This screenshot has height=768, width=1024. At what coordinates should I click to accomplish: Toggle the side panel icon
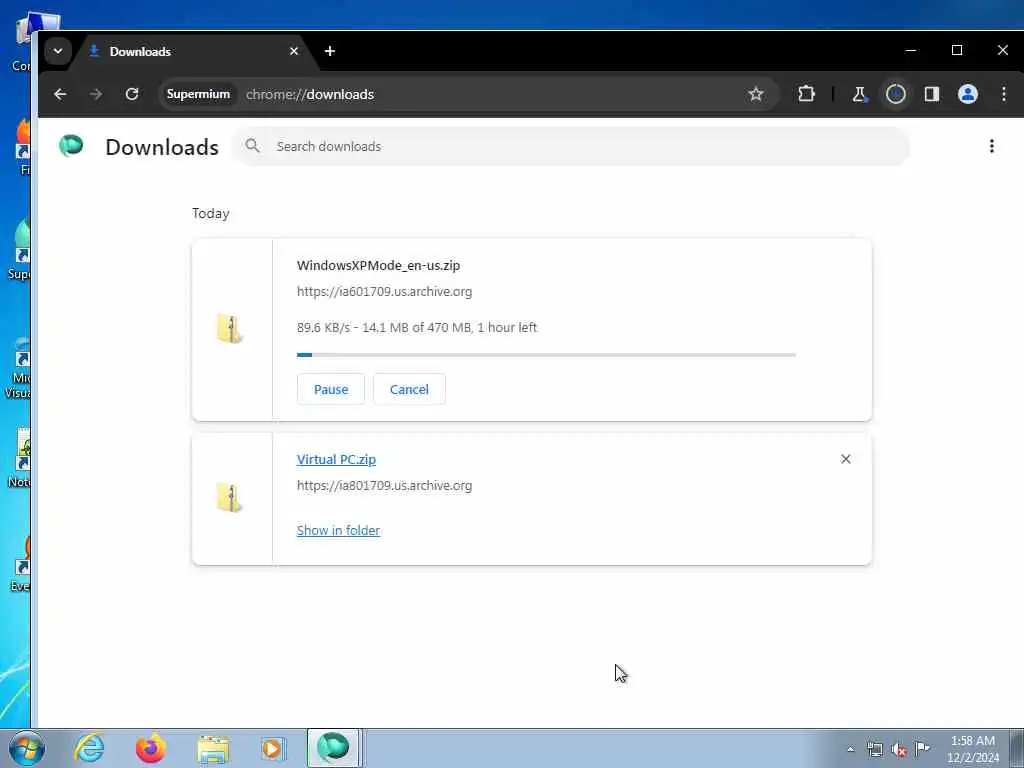932,94
